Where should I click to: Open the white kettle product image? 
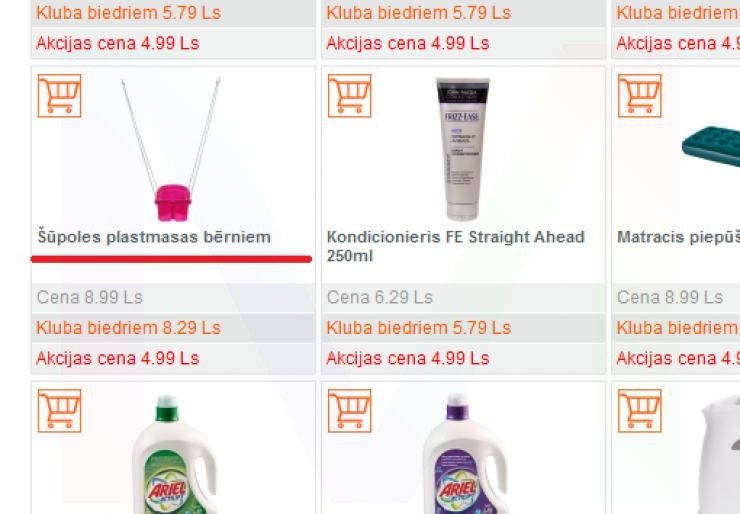point(720,455)
